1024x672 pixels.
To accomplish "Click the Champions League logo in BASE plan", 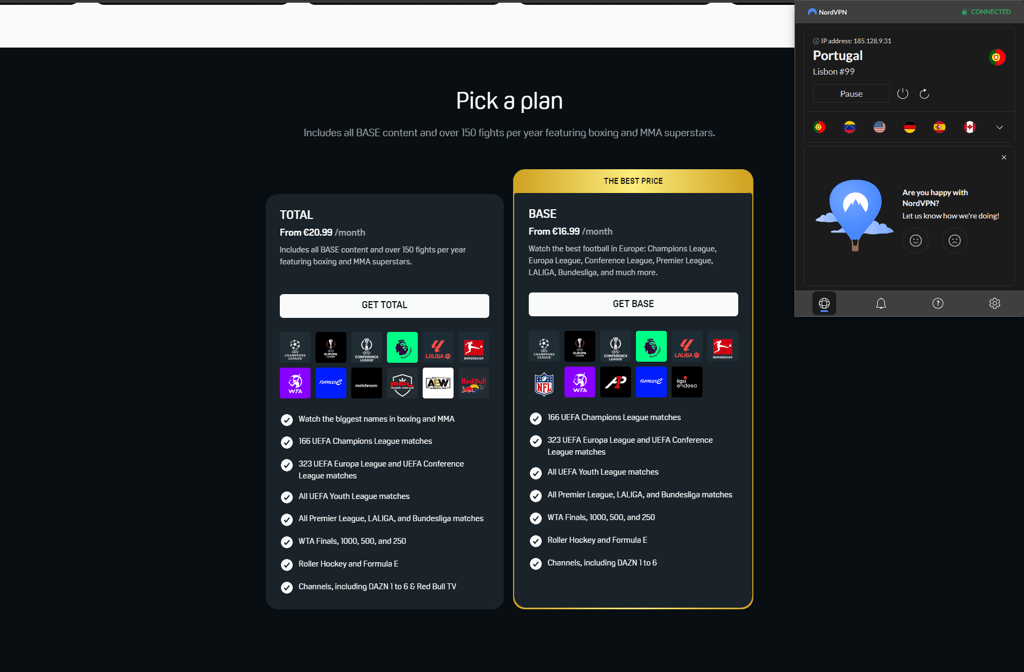I will (544, 346).
